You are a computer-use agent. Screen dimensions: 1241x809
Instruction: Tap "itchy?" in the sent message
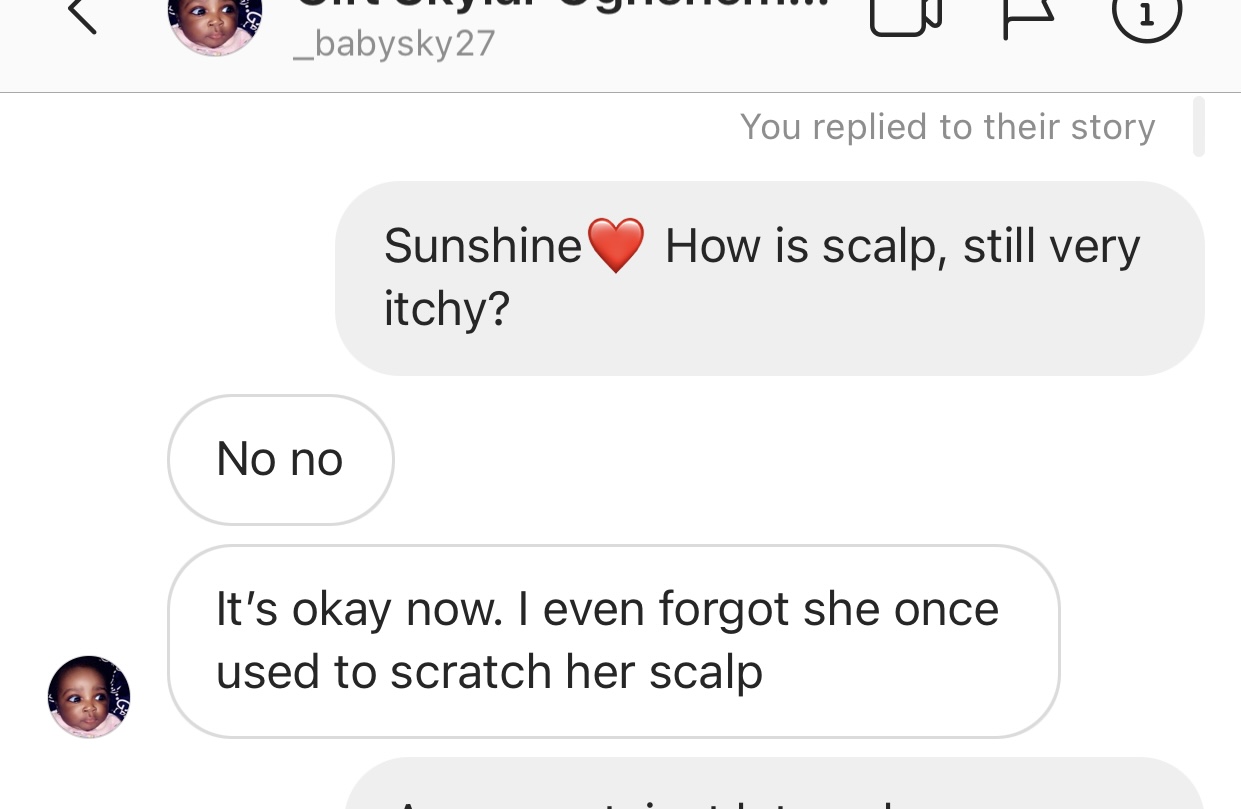point(447,309)
